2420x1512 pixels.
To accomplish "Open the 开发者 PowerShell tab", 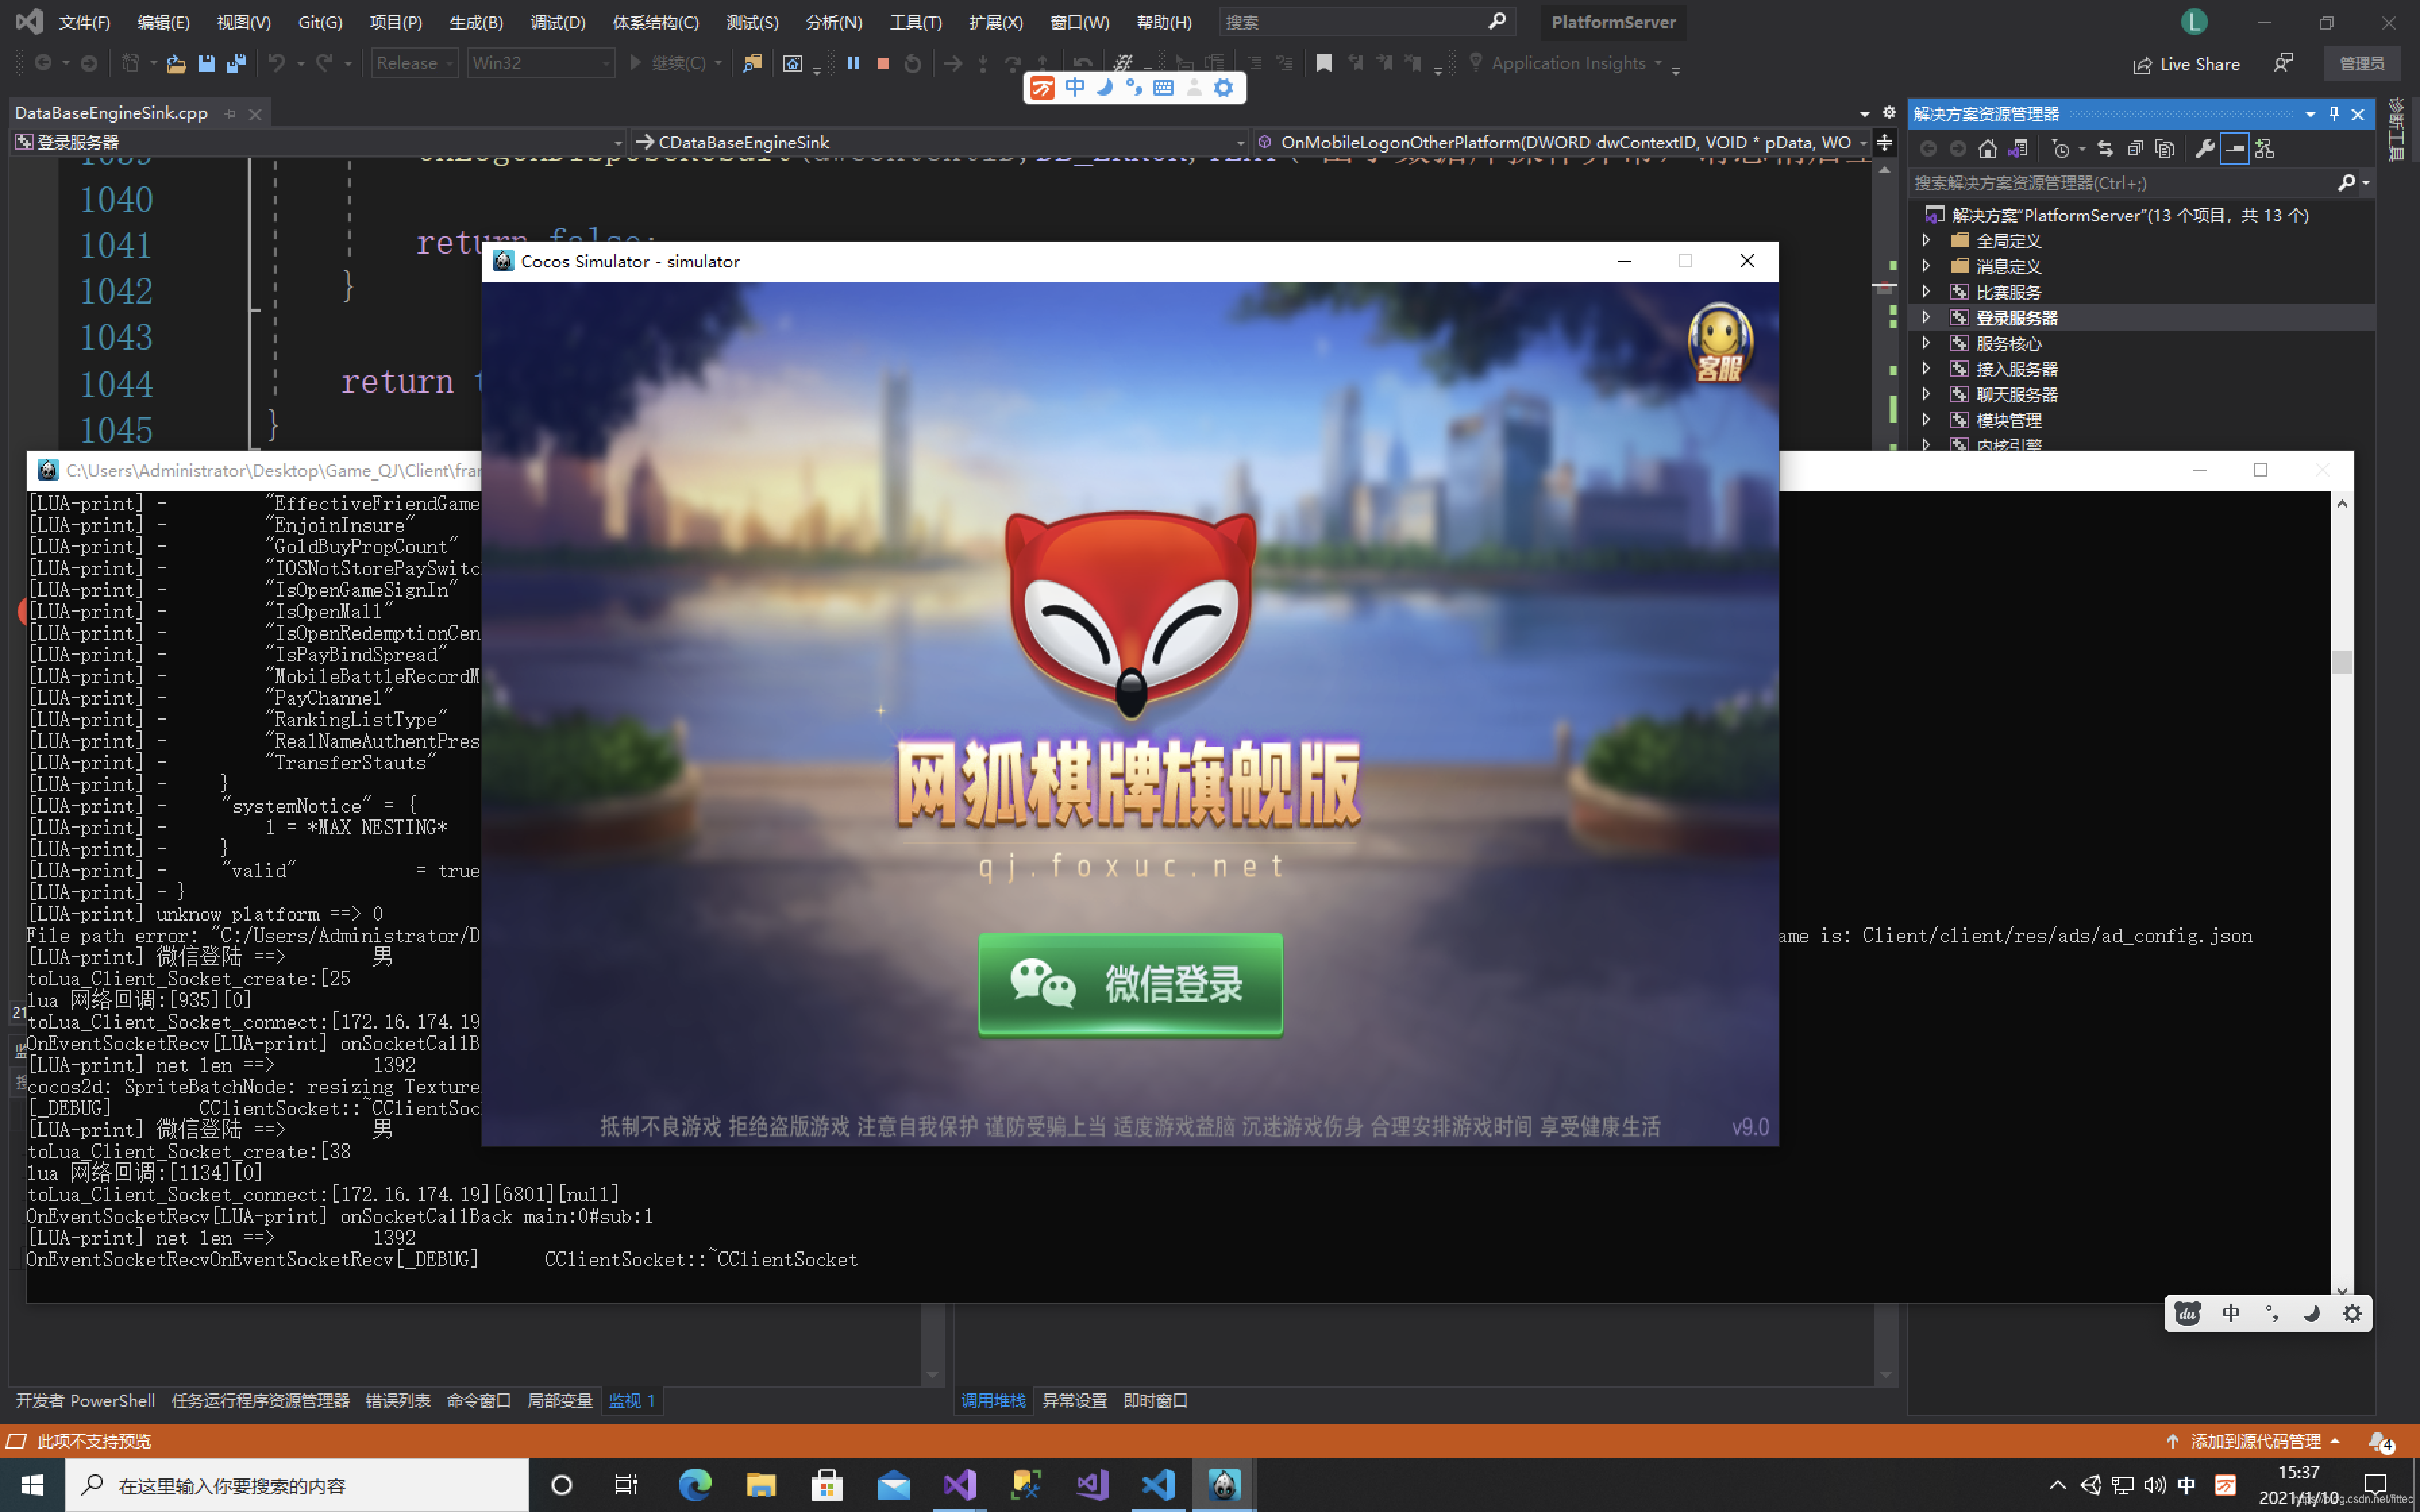I will (85, 1400).
